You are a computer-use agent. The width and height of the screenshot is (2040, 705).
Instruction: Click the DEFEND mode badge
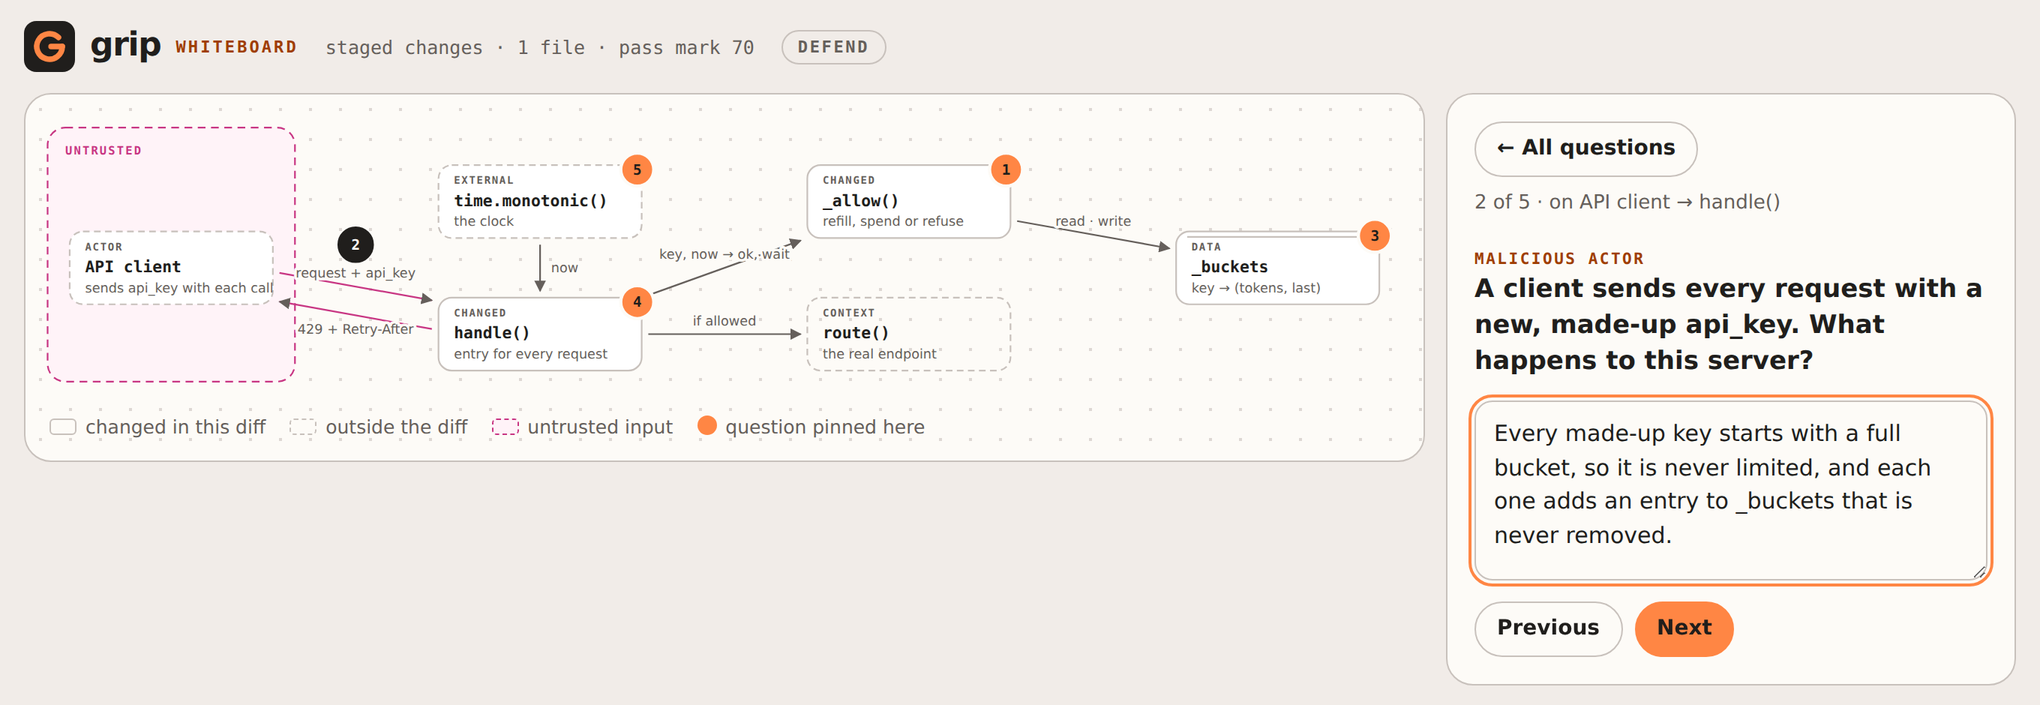pos(833,47)
